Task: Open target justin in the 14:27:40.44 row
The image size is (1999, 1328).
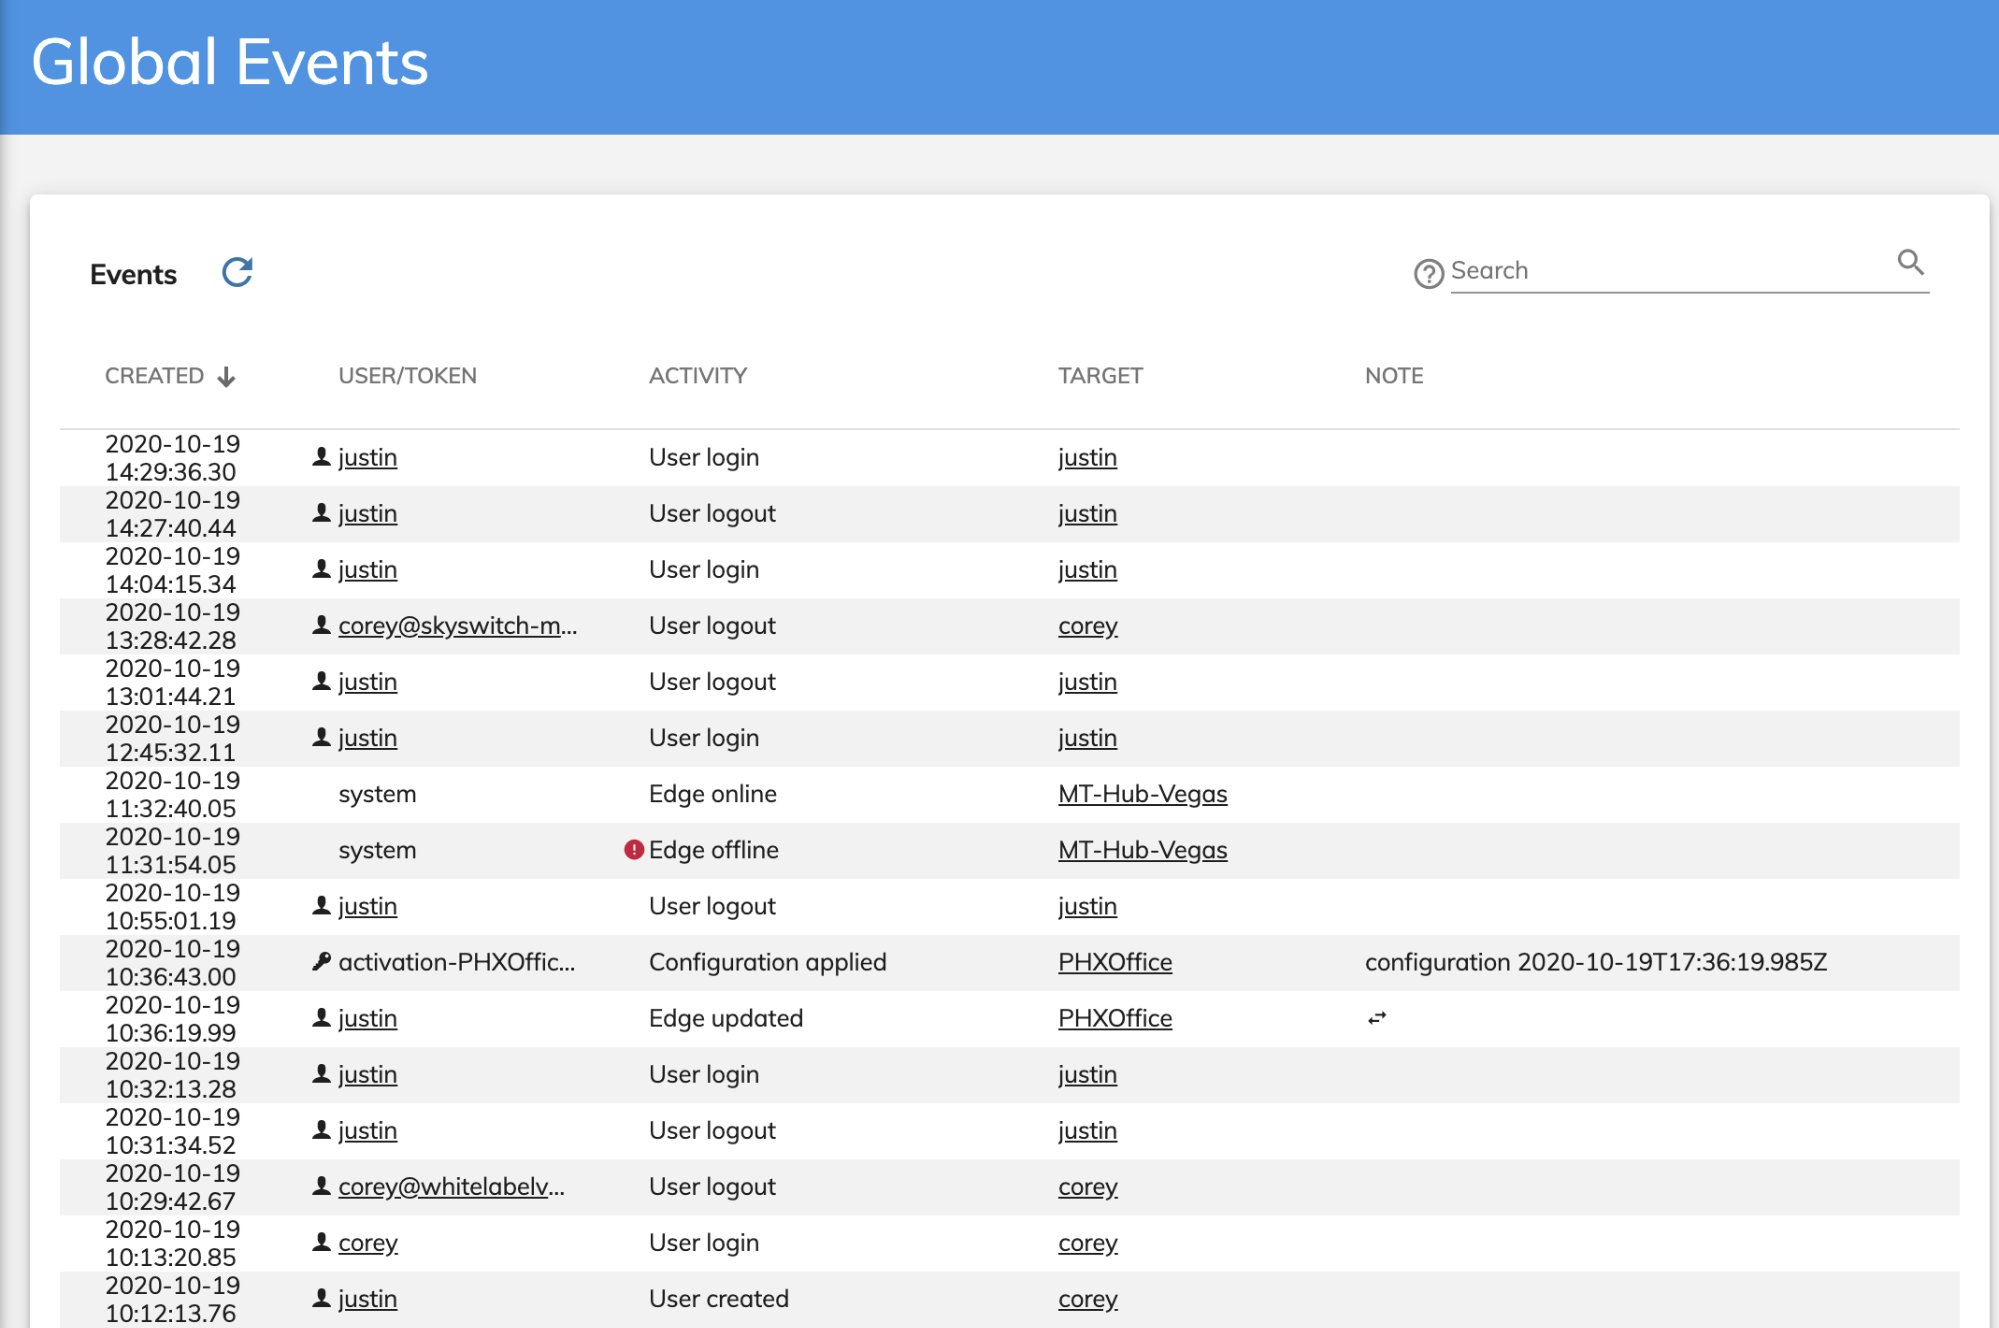Action: [x=1087, y=514]
